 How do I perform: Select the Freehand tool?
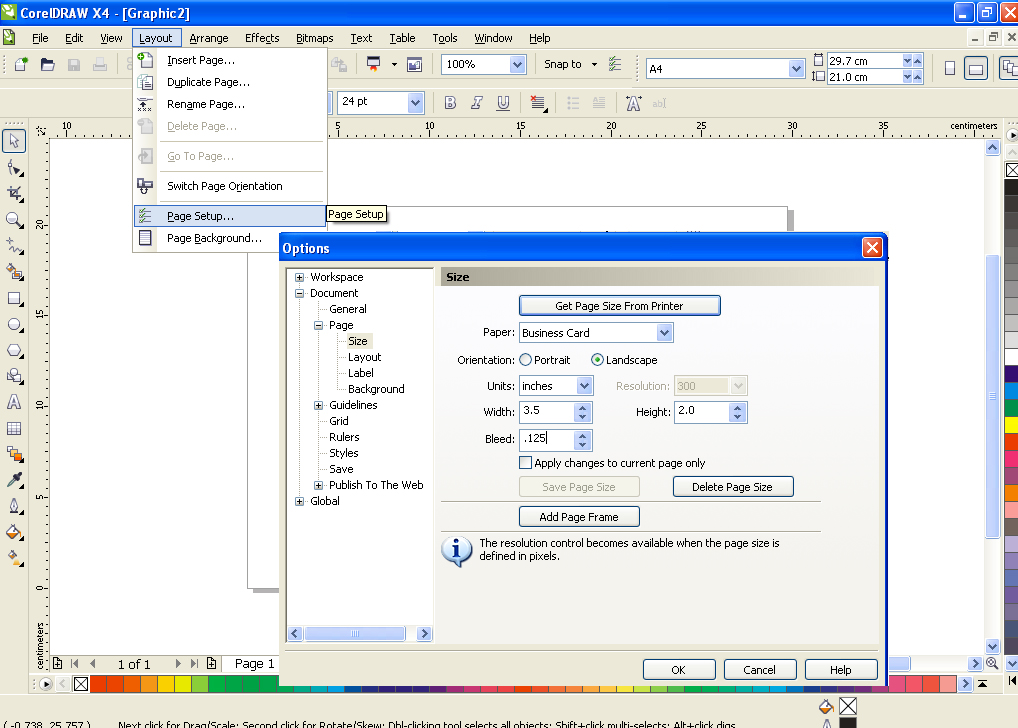pyautogui.click(x=14, y=246)
